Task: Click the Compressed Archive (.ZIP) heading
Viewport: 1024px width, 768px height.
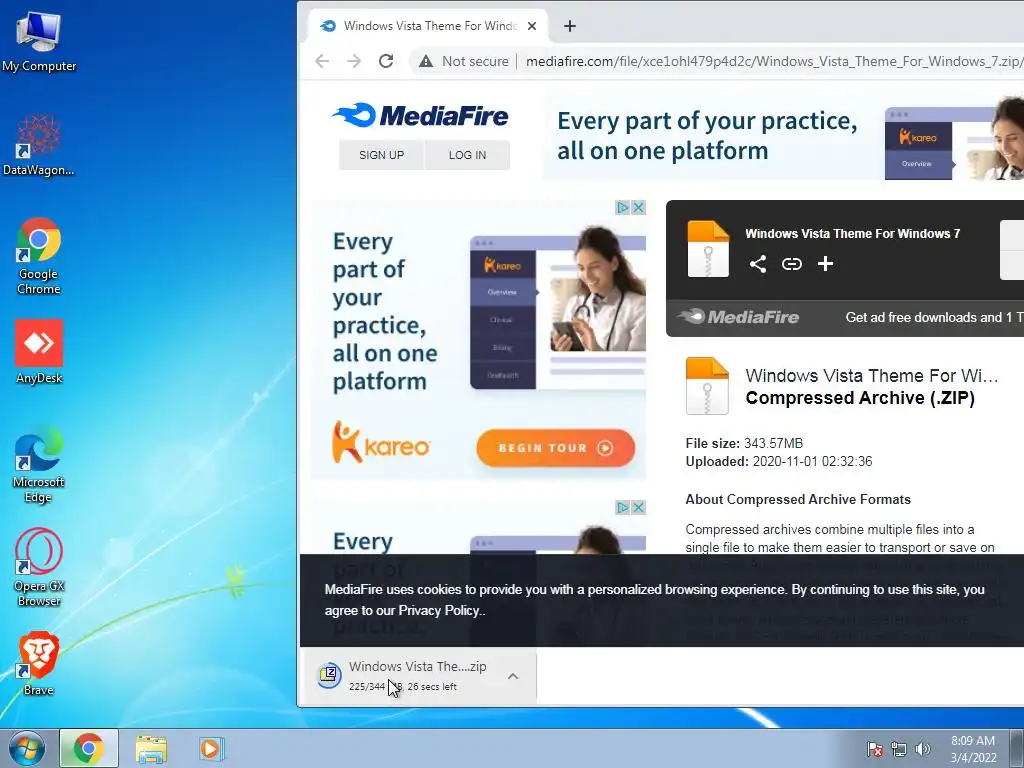Action: point(860,398)
